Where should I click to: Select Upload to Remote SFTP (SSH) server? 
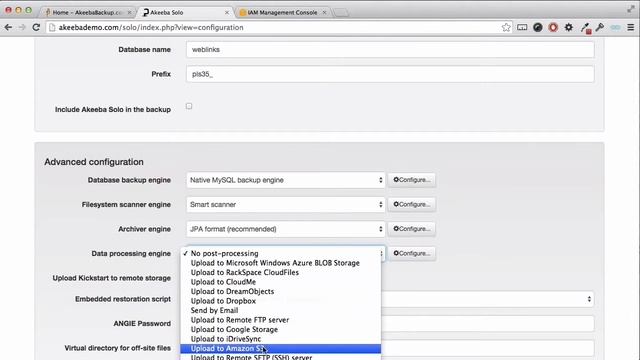[281, 357]
